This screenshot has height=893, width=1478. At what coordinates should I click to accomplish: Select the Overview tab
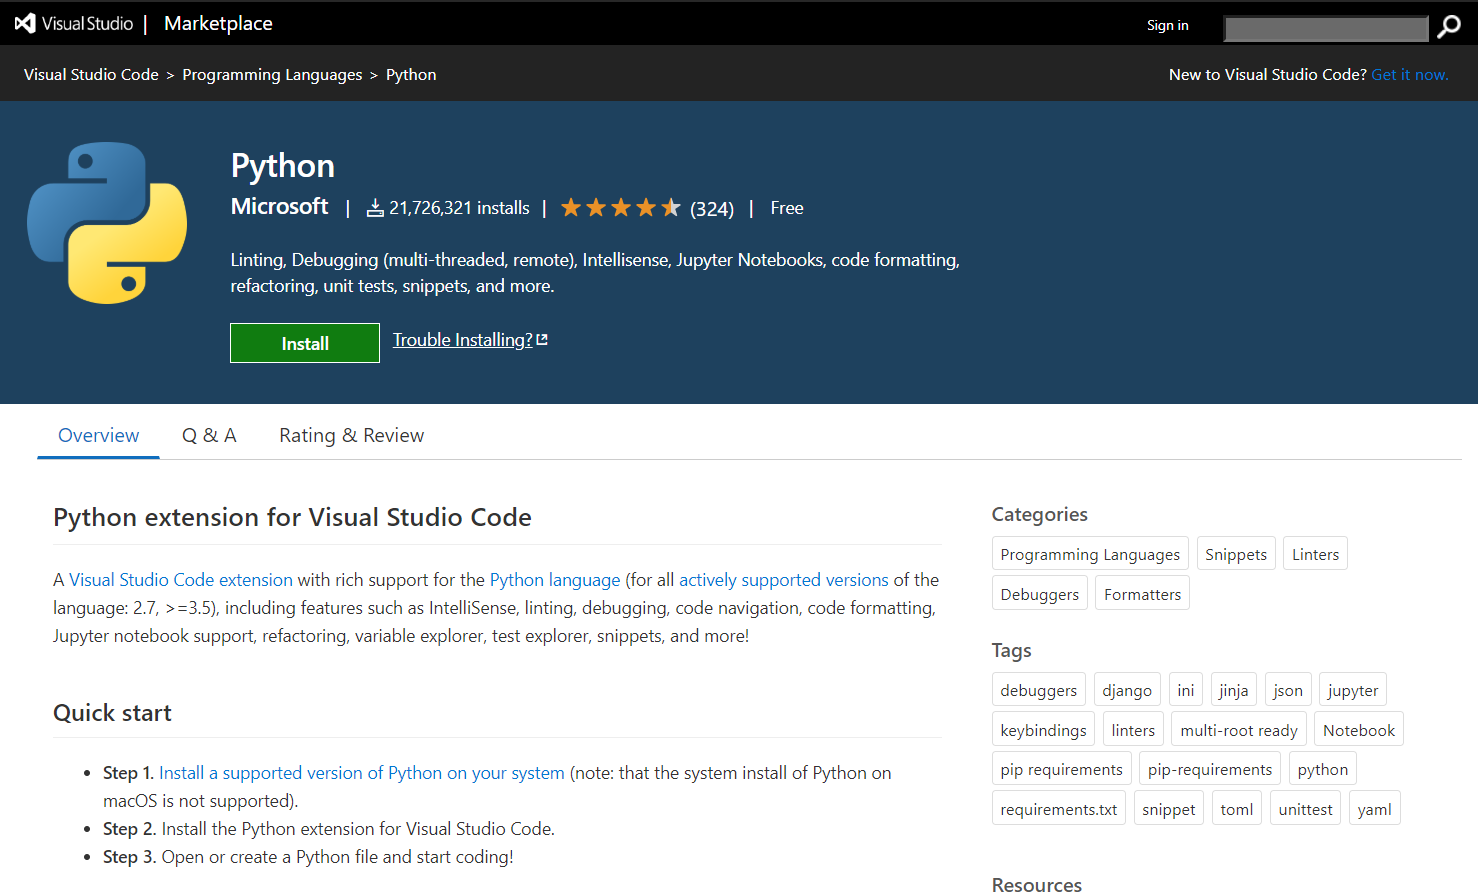(97, 435)
